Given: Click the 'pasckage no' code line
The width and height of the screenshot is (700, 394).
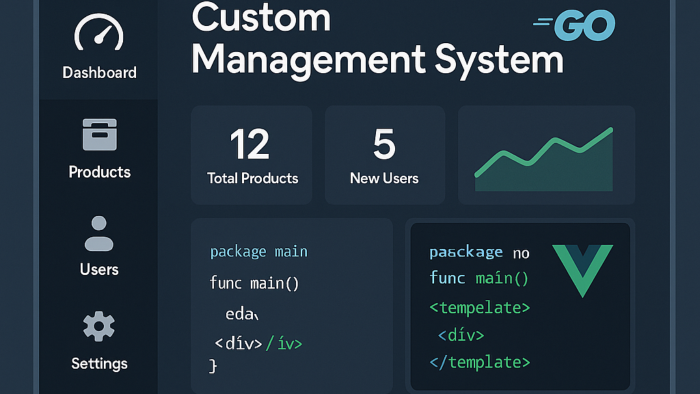Looking at the screenshot, I should 479,253.
